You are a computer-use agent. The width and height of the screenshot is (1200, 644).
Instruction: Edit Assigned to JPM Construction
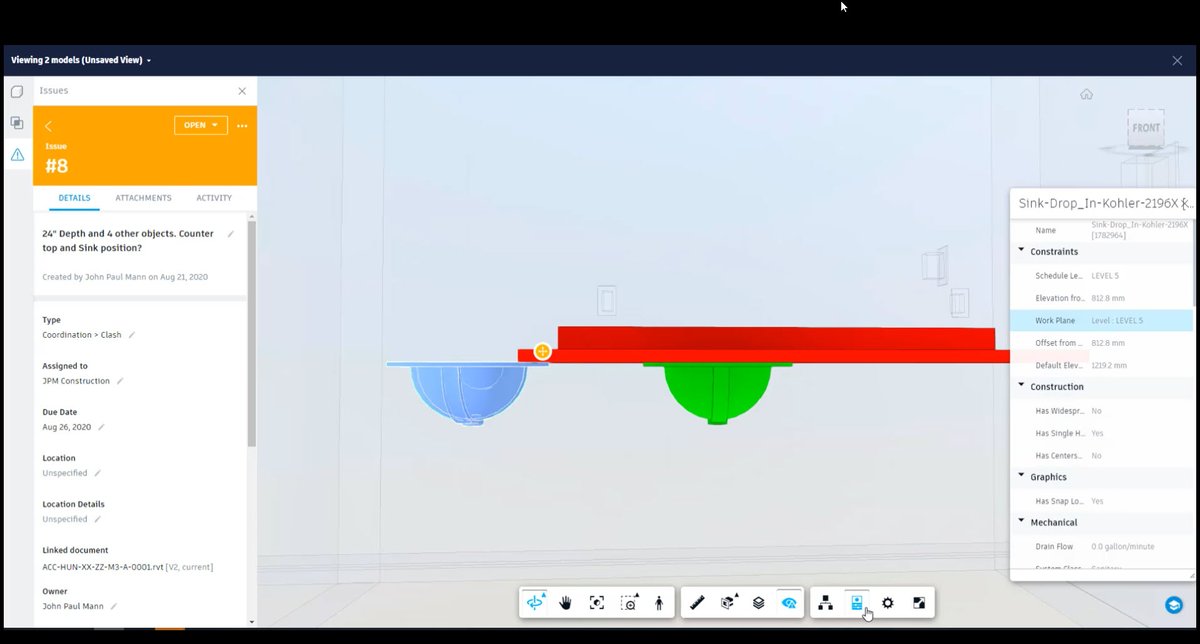pos(120,381)
